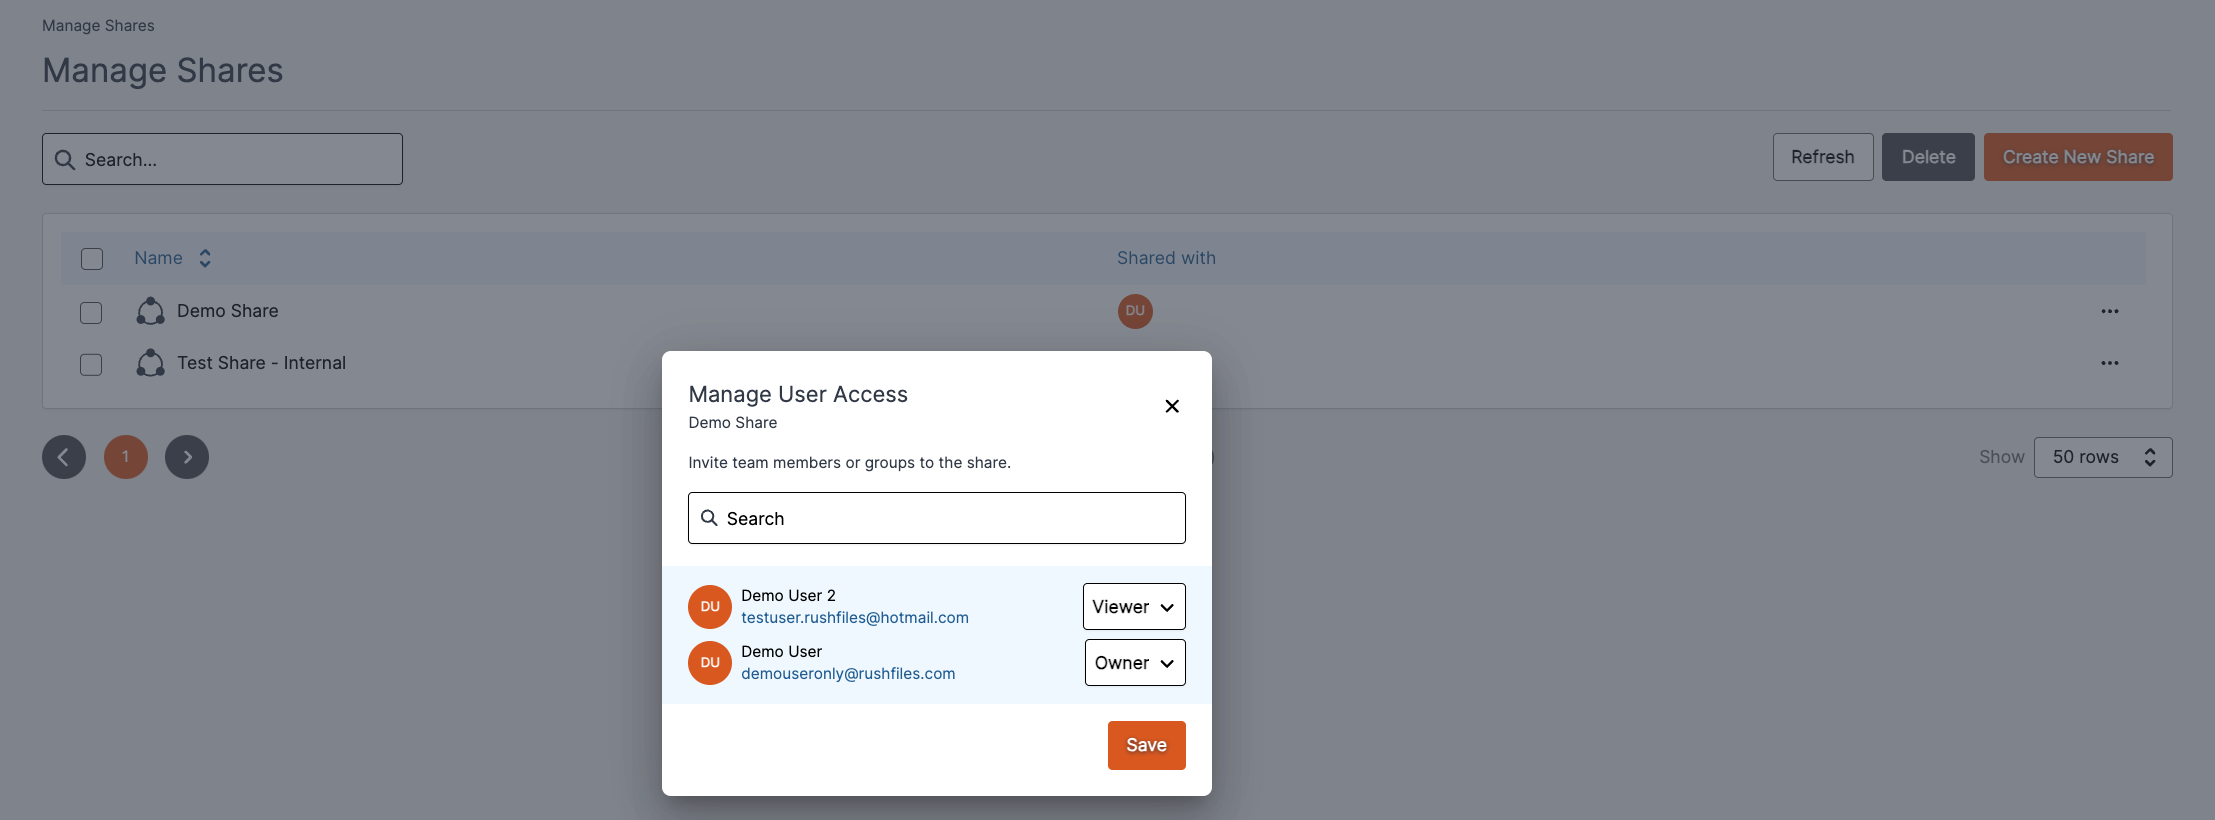Go to next page with right arrow
This screenshot has height=820, width=2215.
coord(187,457)
